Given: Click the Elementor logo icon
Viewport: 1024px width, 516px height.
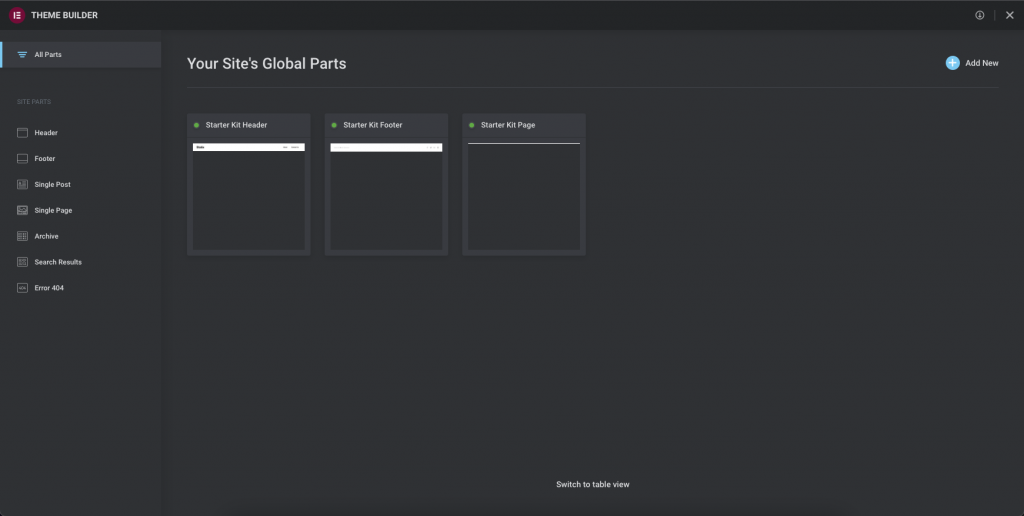Looking at the screenshot, I should (17, 15).
